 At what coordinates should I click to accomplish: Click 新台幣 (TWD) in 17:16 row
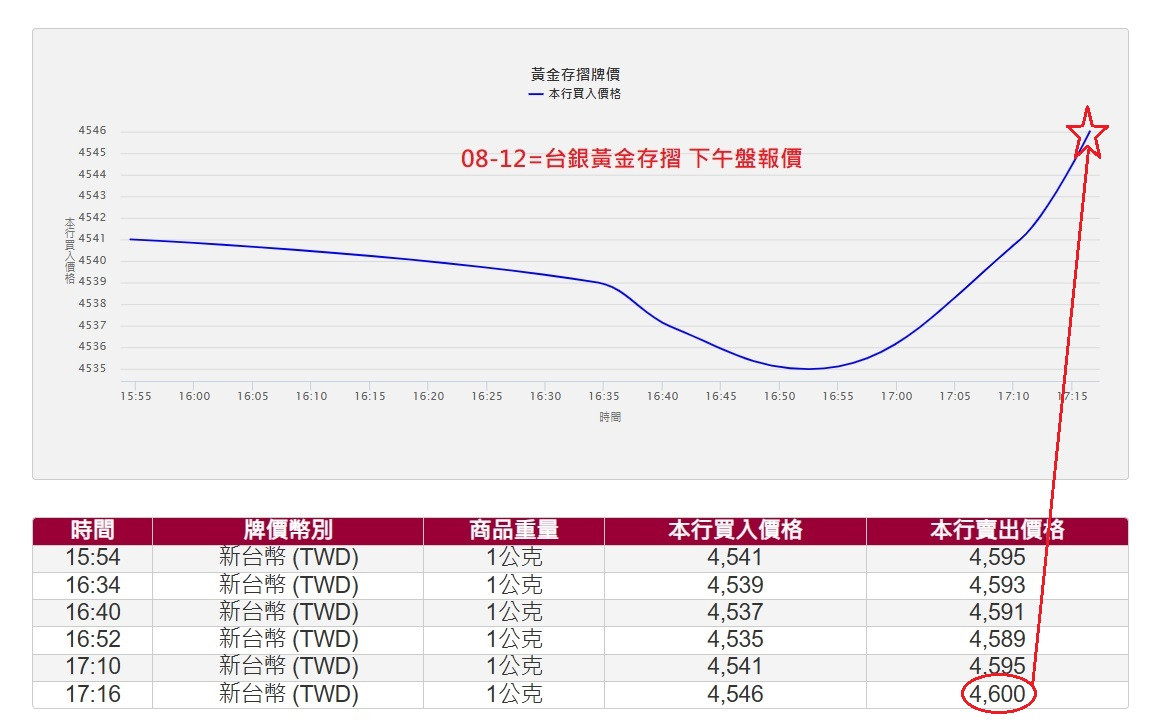pos(289,694)
